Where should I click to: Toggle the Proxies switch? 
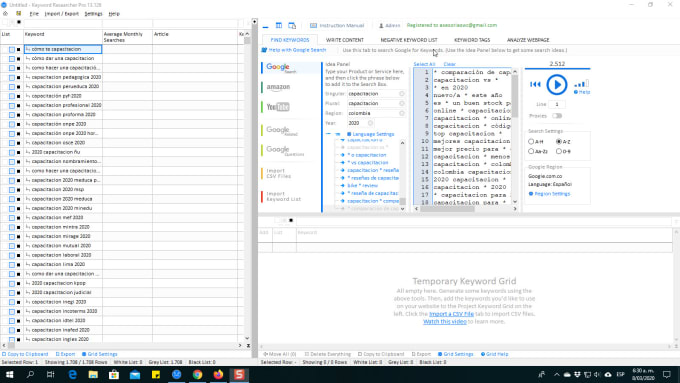pyautogui.click(x=557, y=116)
